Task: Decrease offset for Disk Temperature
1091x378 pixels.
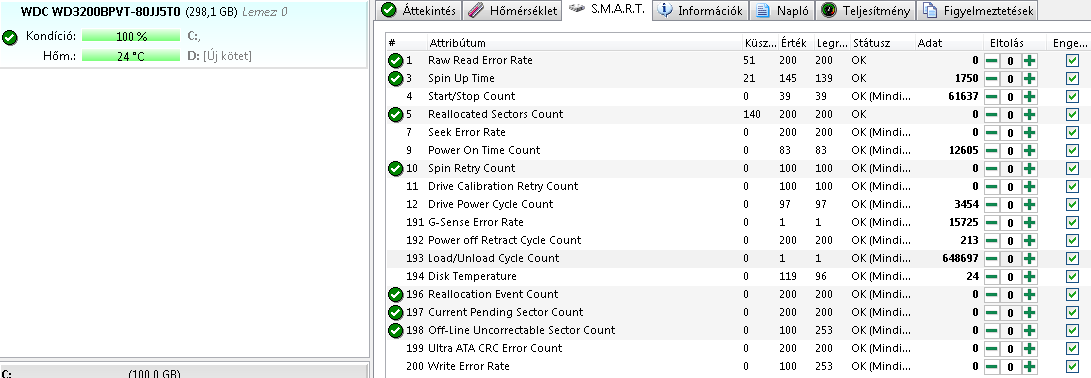Action: pyautogui.click(x=992, y=276)
